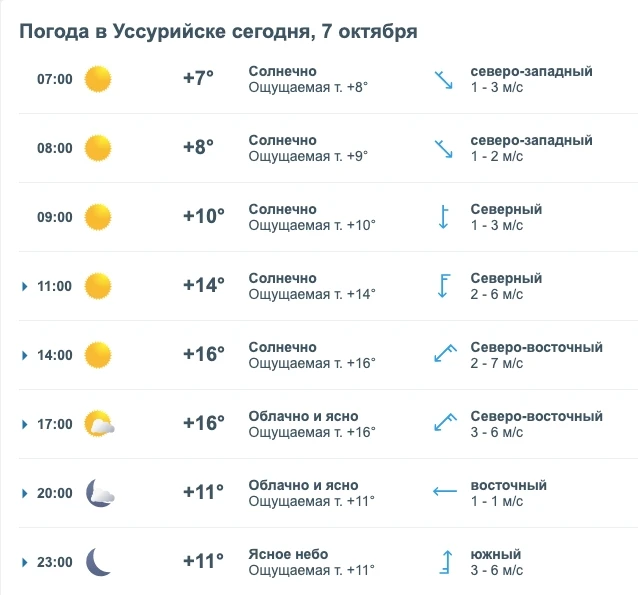Expand the 23:00 disclosure triangle

point(24,562)
